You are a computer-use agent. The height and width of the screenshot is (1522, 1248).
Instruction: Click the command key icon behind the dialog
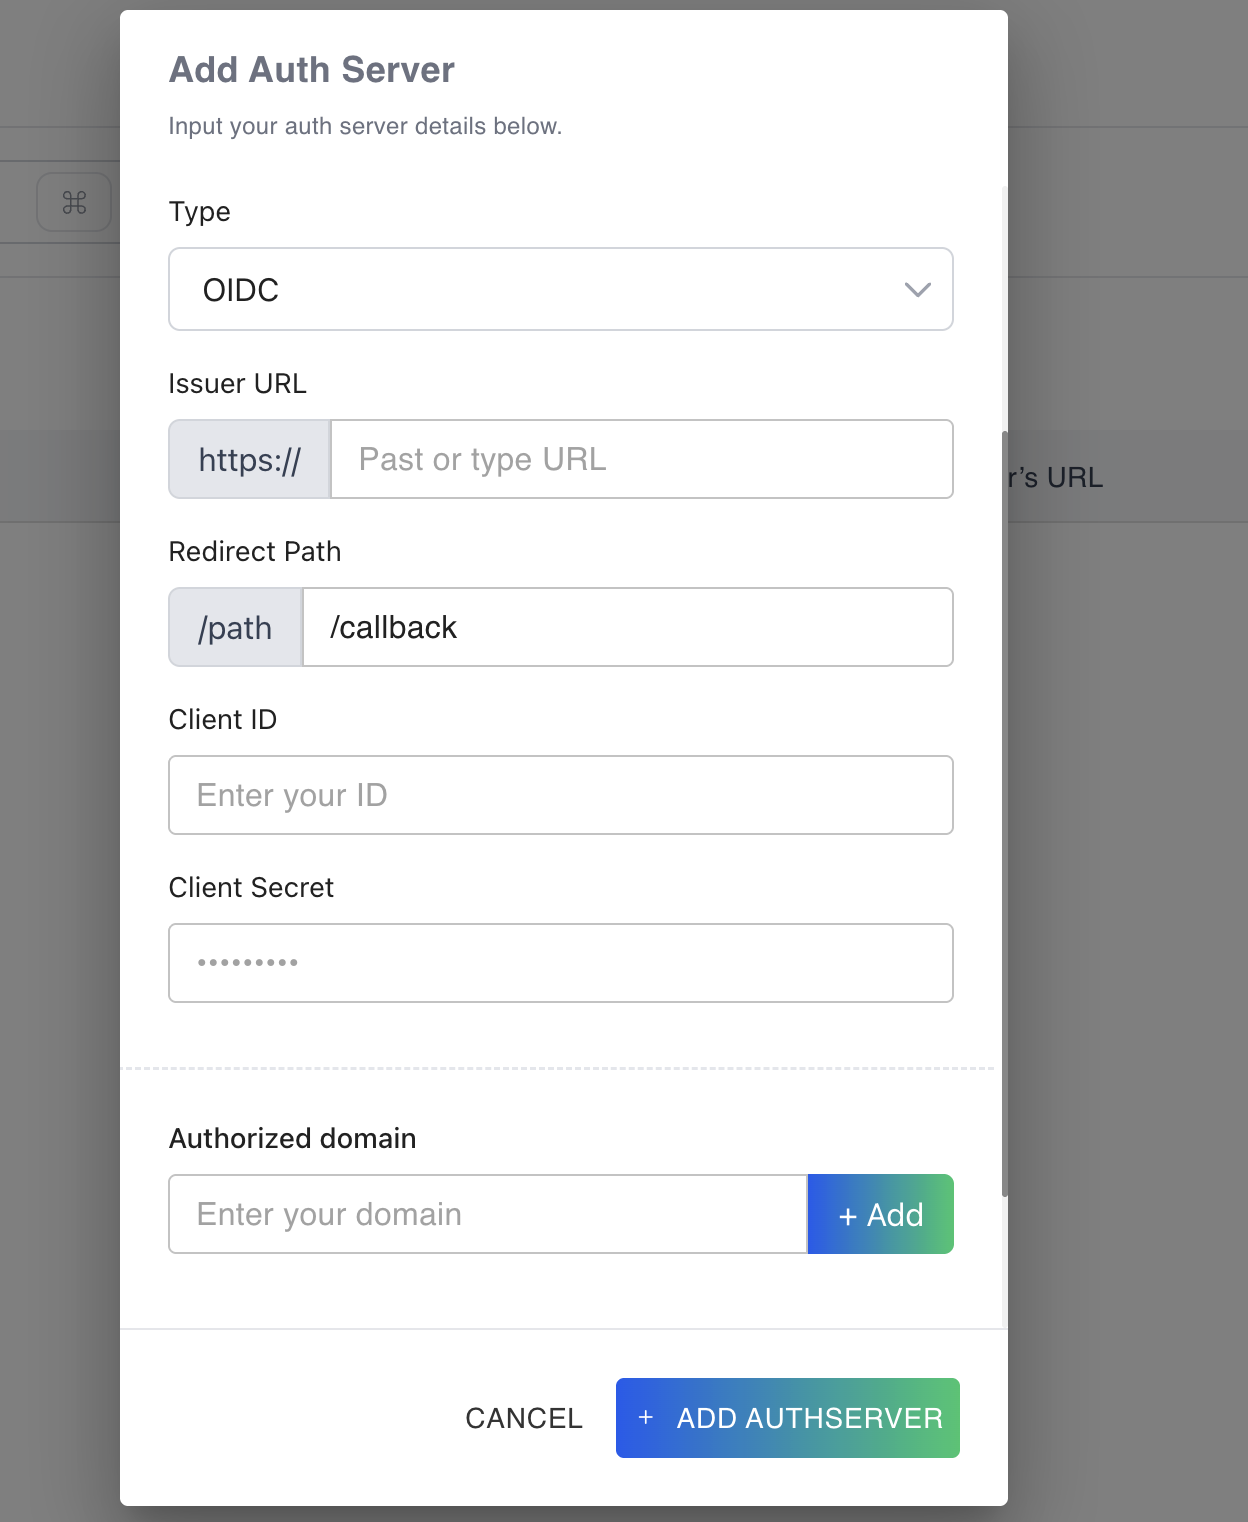[74, 203]
